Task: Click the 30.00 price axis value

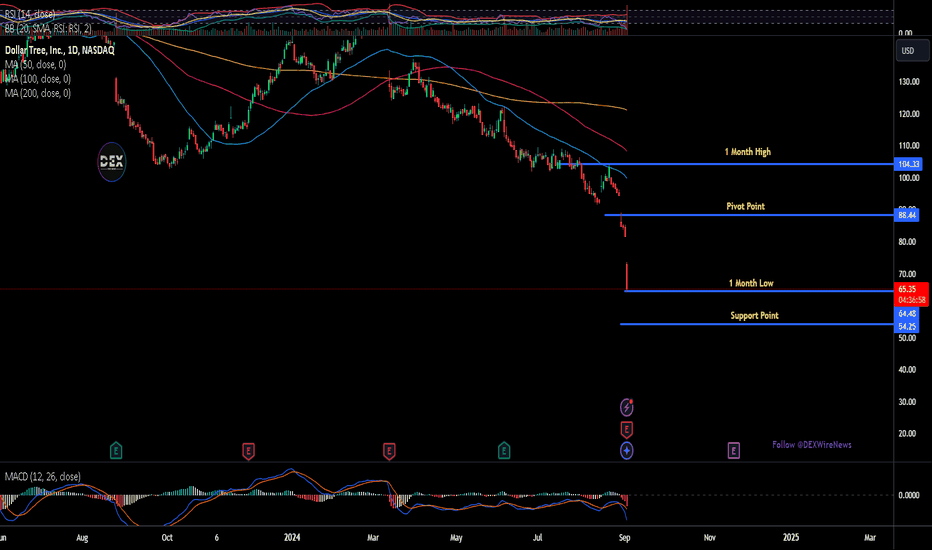Action: click(907, 402)
